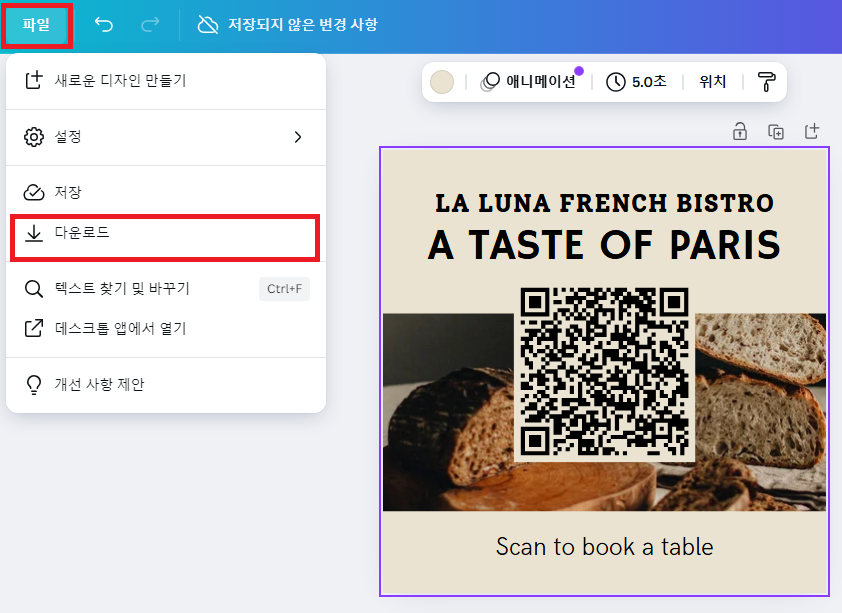Select LA LUNA FRENCH BISTRO heading text
The height and width of the screenshot is (613, 842).
click(605, 203)
